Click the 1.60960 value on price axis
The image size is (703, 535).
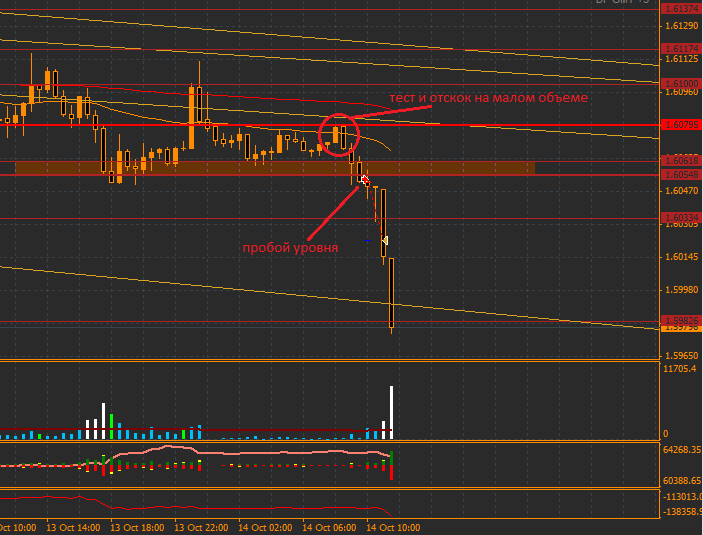(x=681, y=92)
